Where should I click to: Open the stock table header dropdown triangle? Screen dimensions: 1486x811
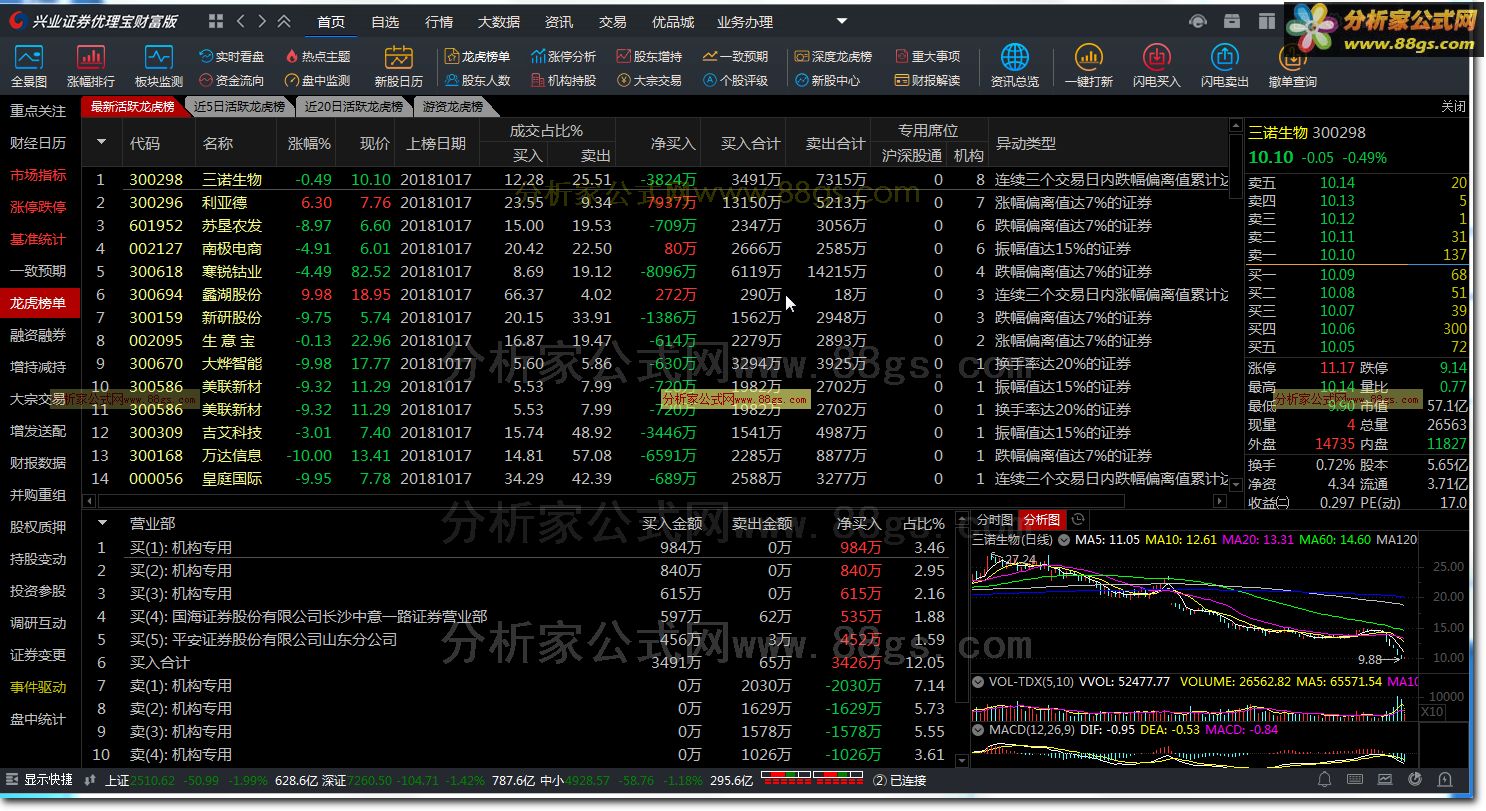click(101, 143)
